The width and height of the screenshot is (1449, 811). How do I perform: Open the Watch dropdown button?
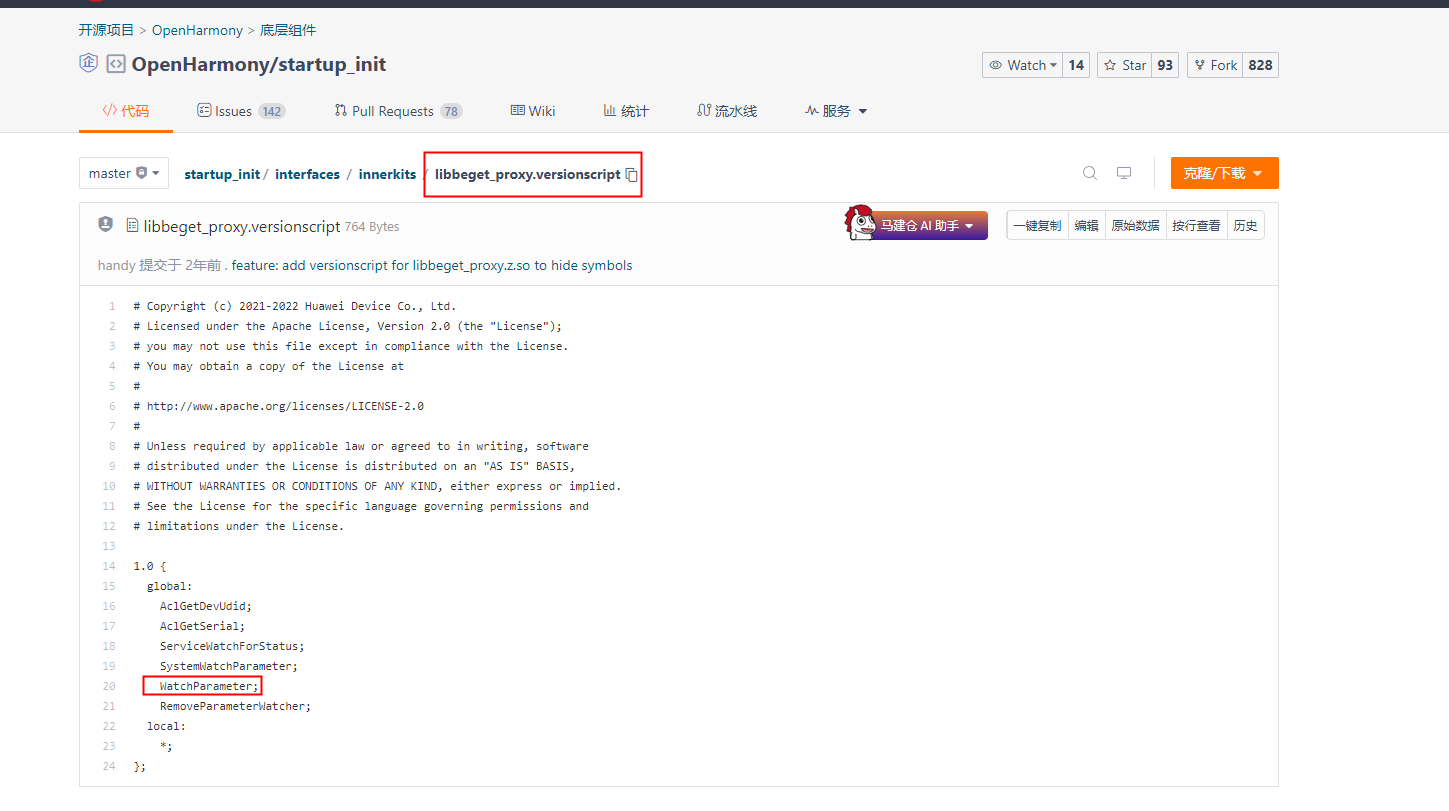[x=1022, y=65]
